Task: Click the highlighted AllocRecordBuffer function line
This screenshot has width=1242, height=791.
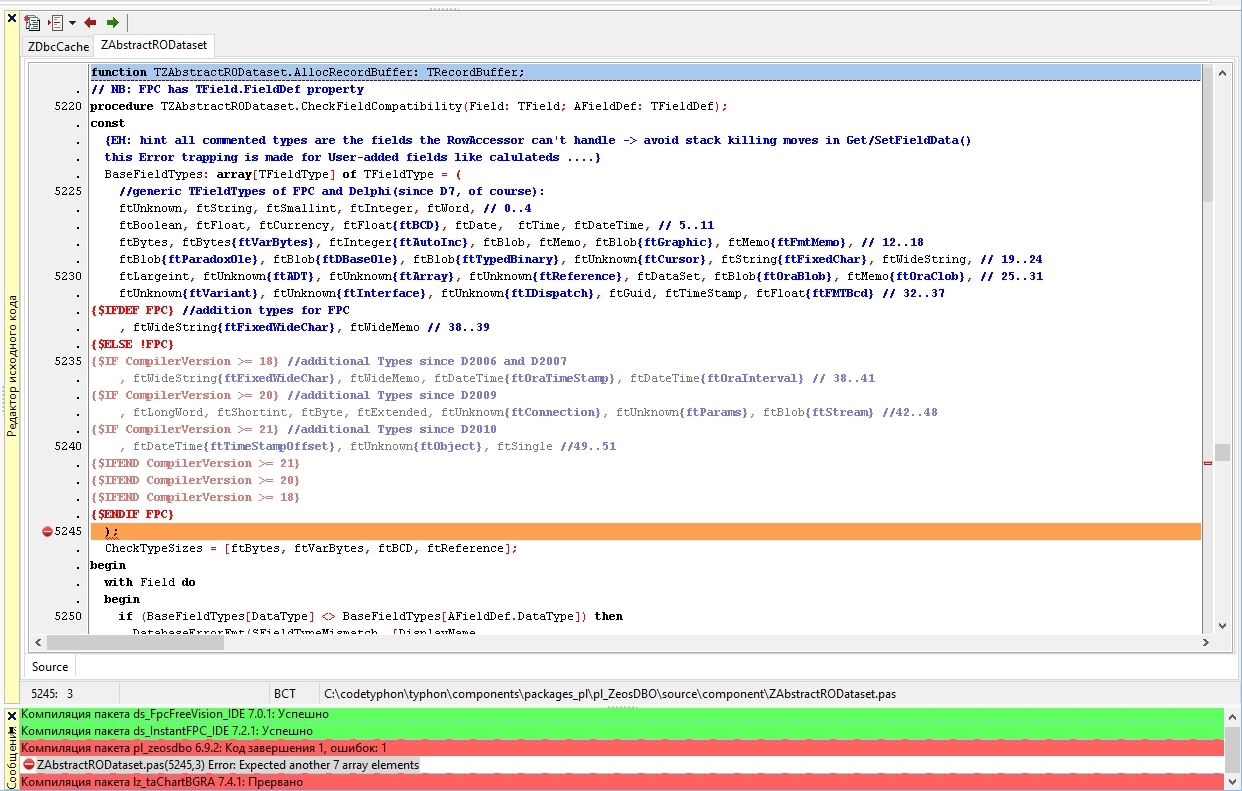Action: (645, 72)
